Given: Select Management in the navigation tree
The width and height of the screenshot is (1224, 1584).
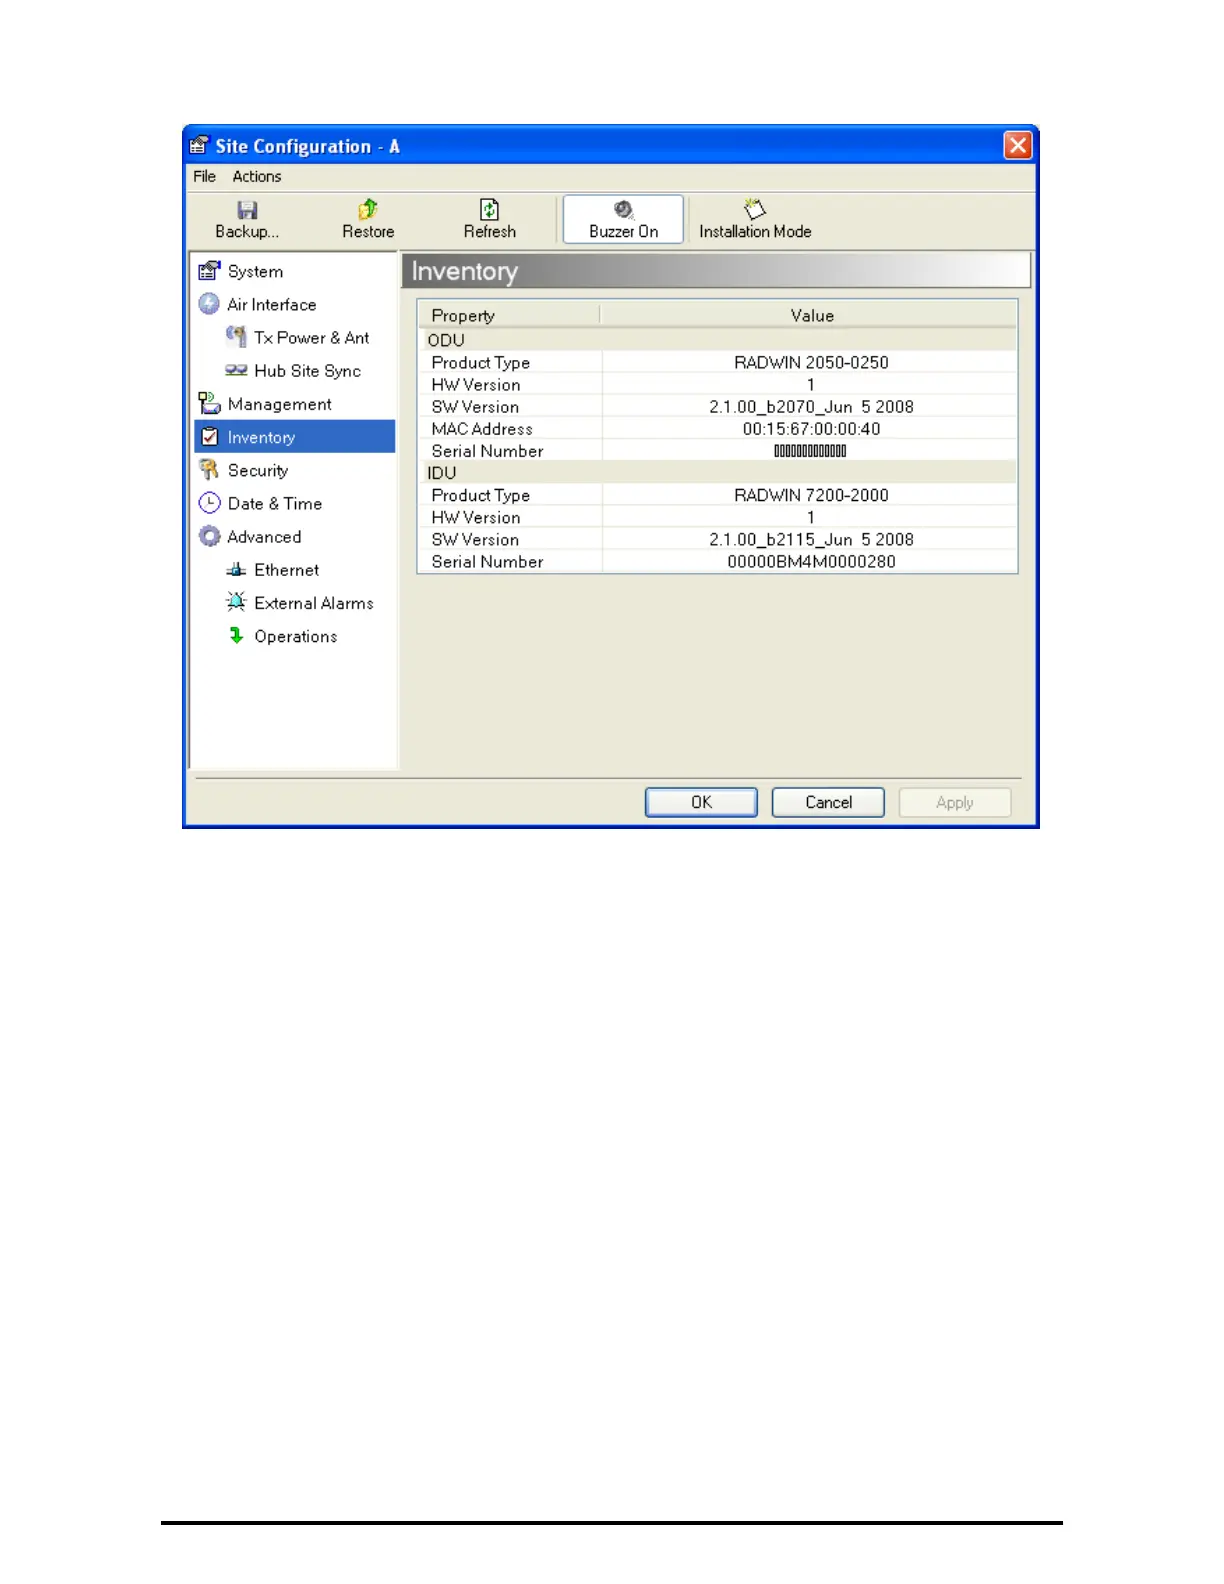Looking at the screenshot, I should pos(279,404).
